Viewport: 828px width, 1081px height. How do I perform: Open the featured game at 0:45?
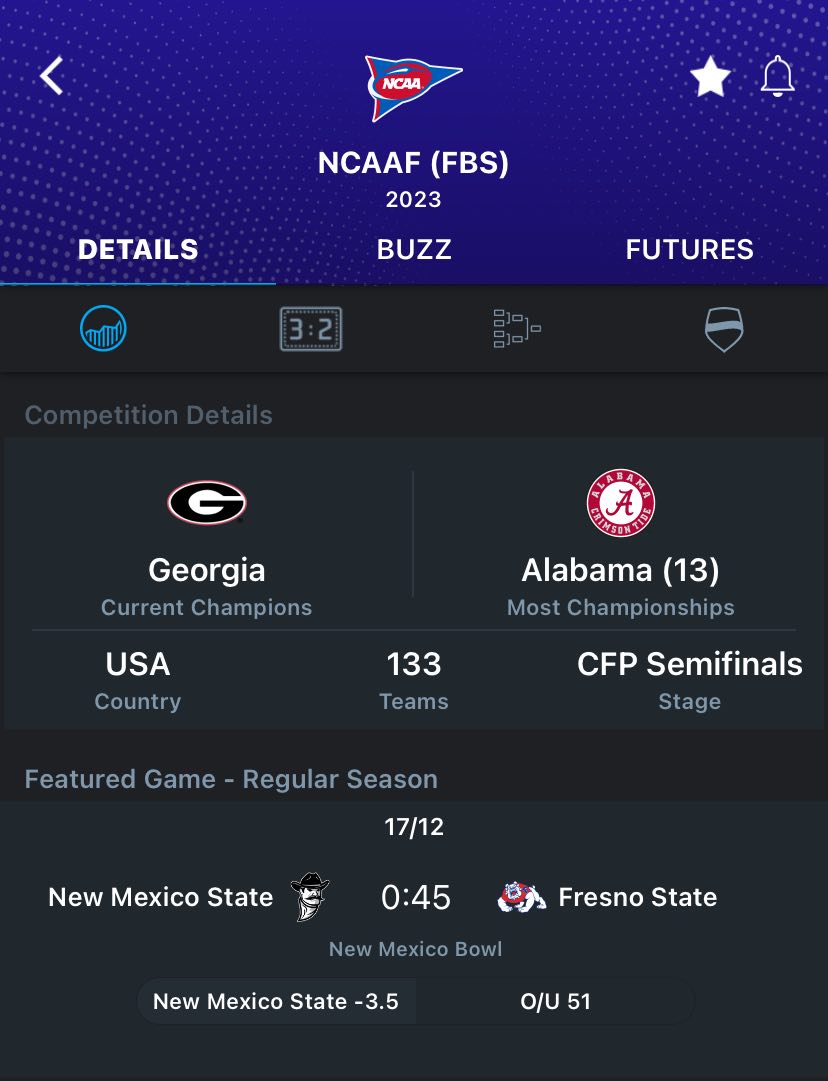coord(415,897)
